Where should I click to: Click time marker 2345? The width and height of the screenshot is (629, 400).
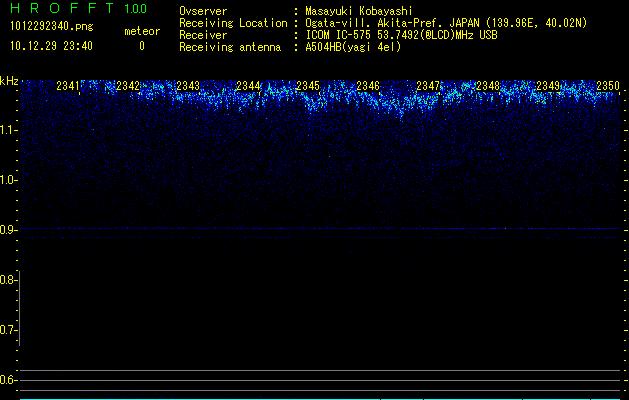click(308, 86)
